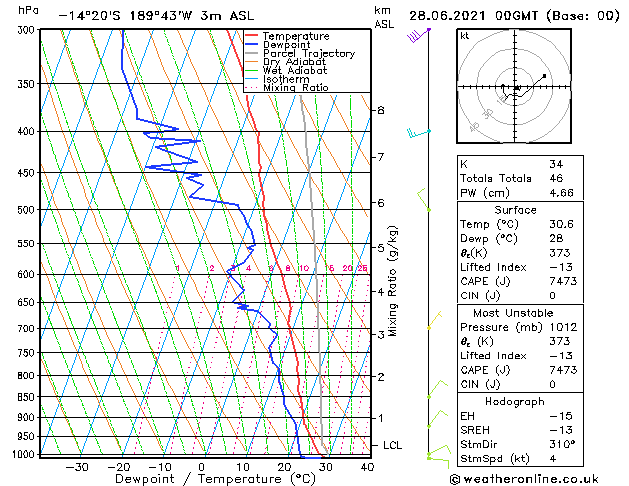Screen dimensions: 629x486
Task: Click the purple wind barb at 300 hPa
Action: pos(418,36)
